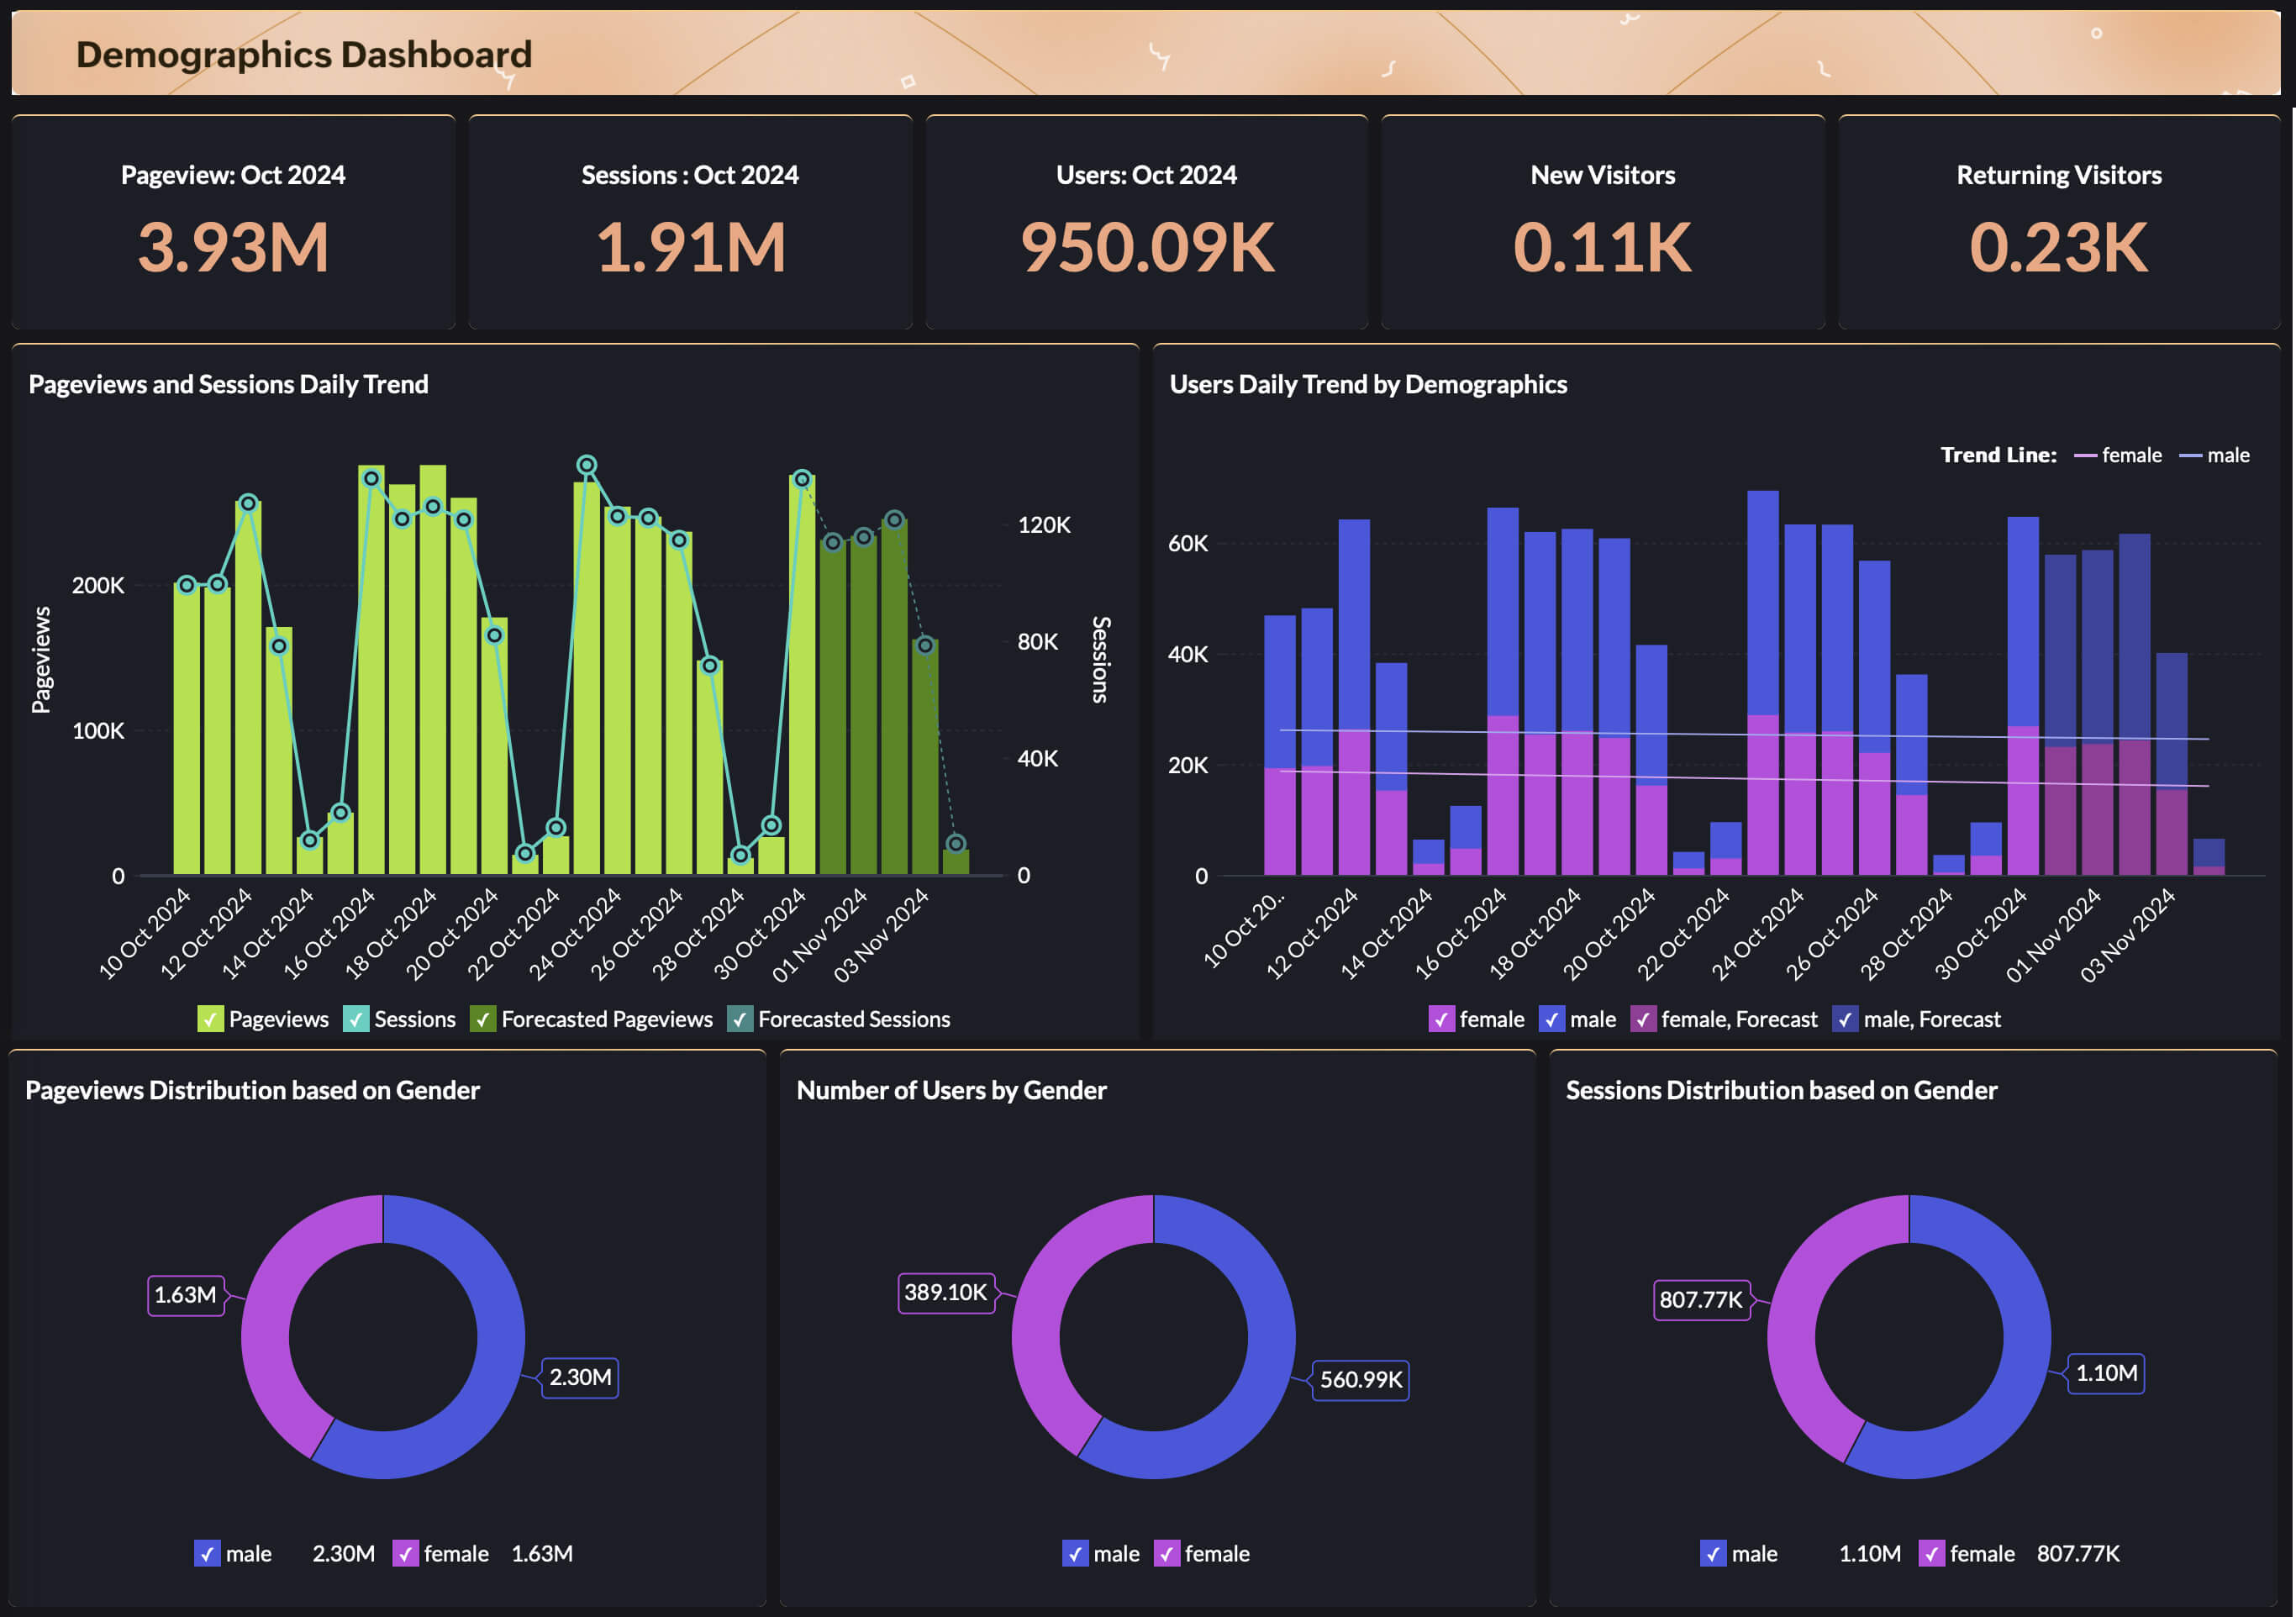Click the 1.10M sessions donut label
The width and height of the screenshot is (2296, 1617).
[x=2106, y=1373]
